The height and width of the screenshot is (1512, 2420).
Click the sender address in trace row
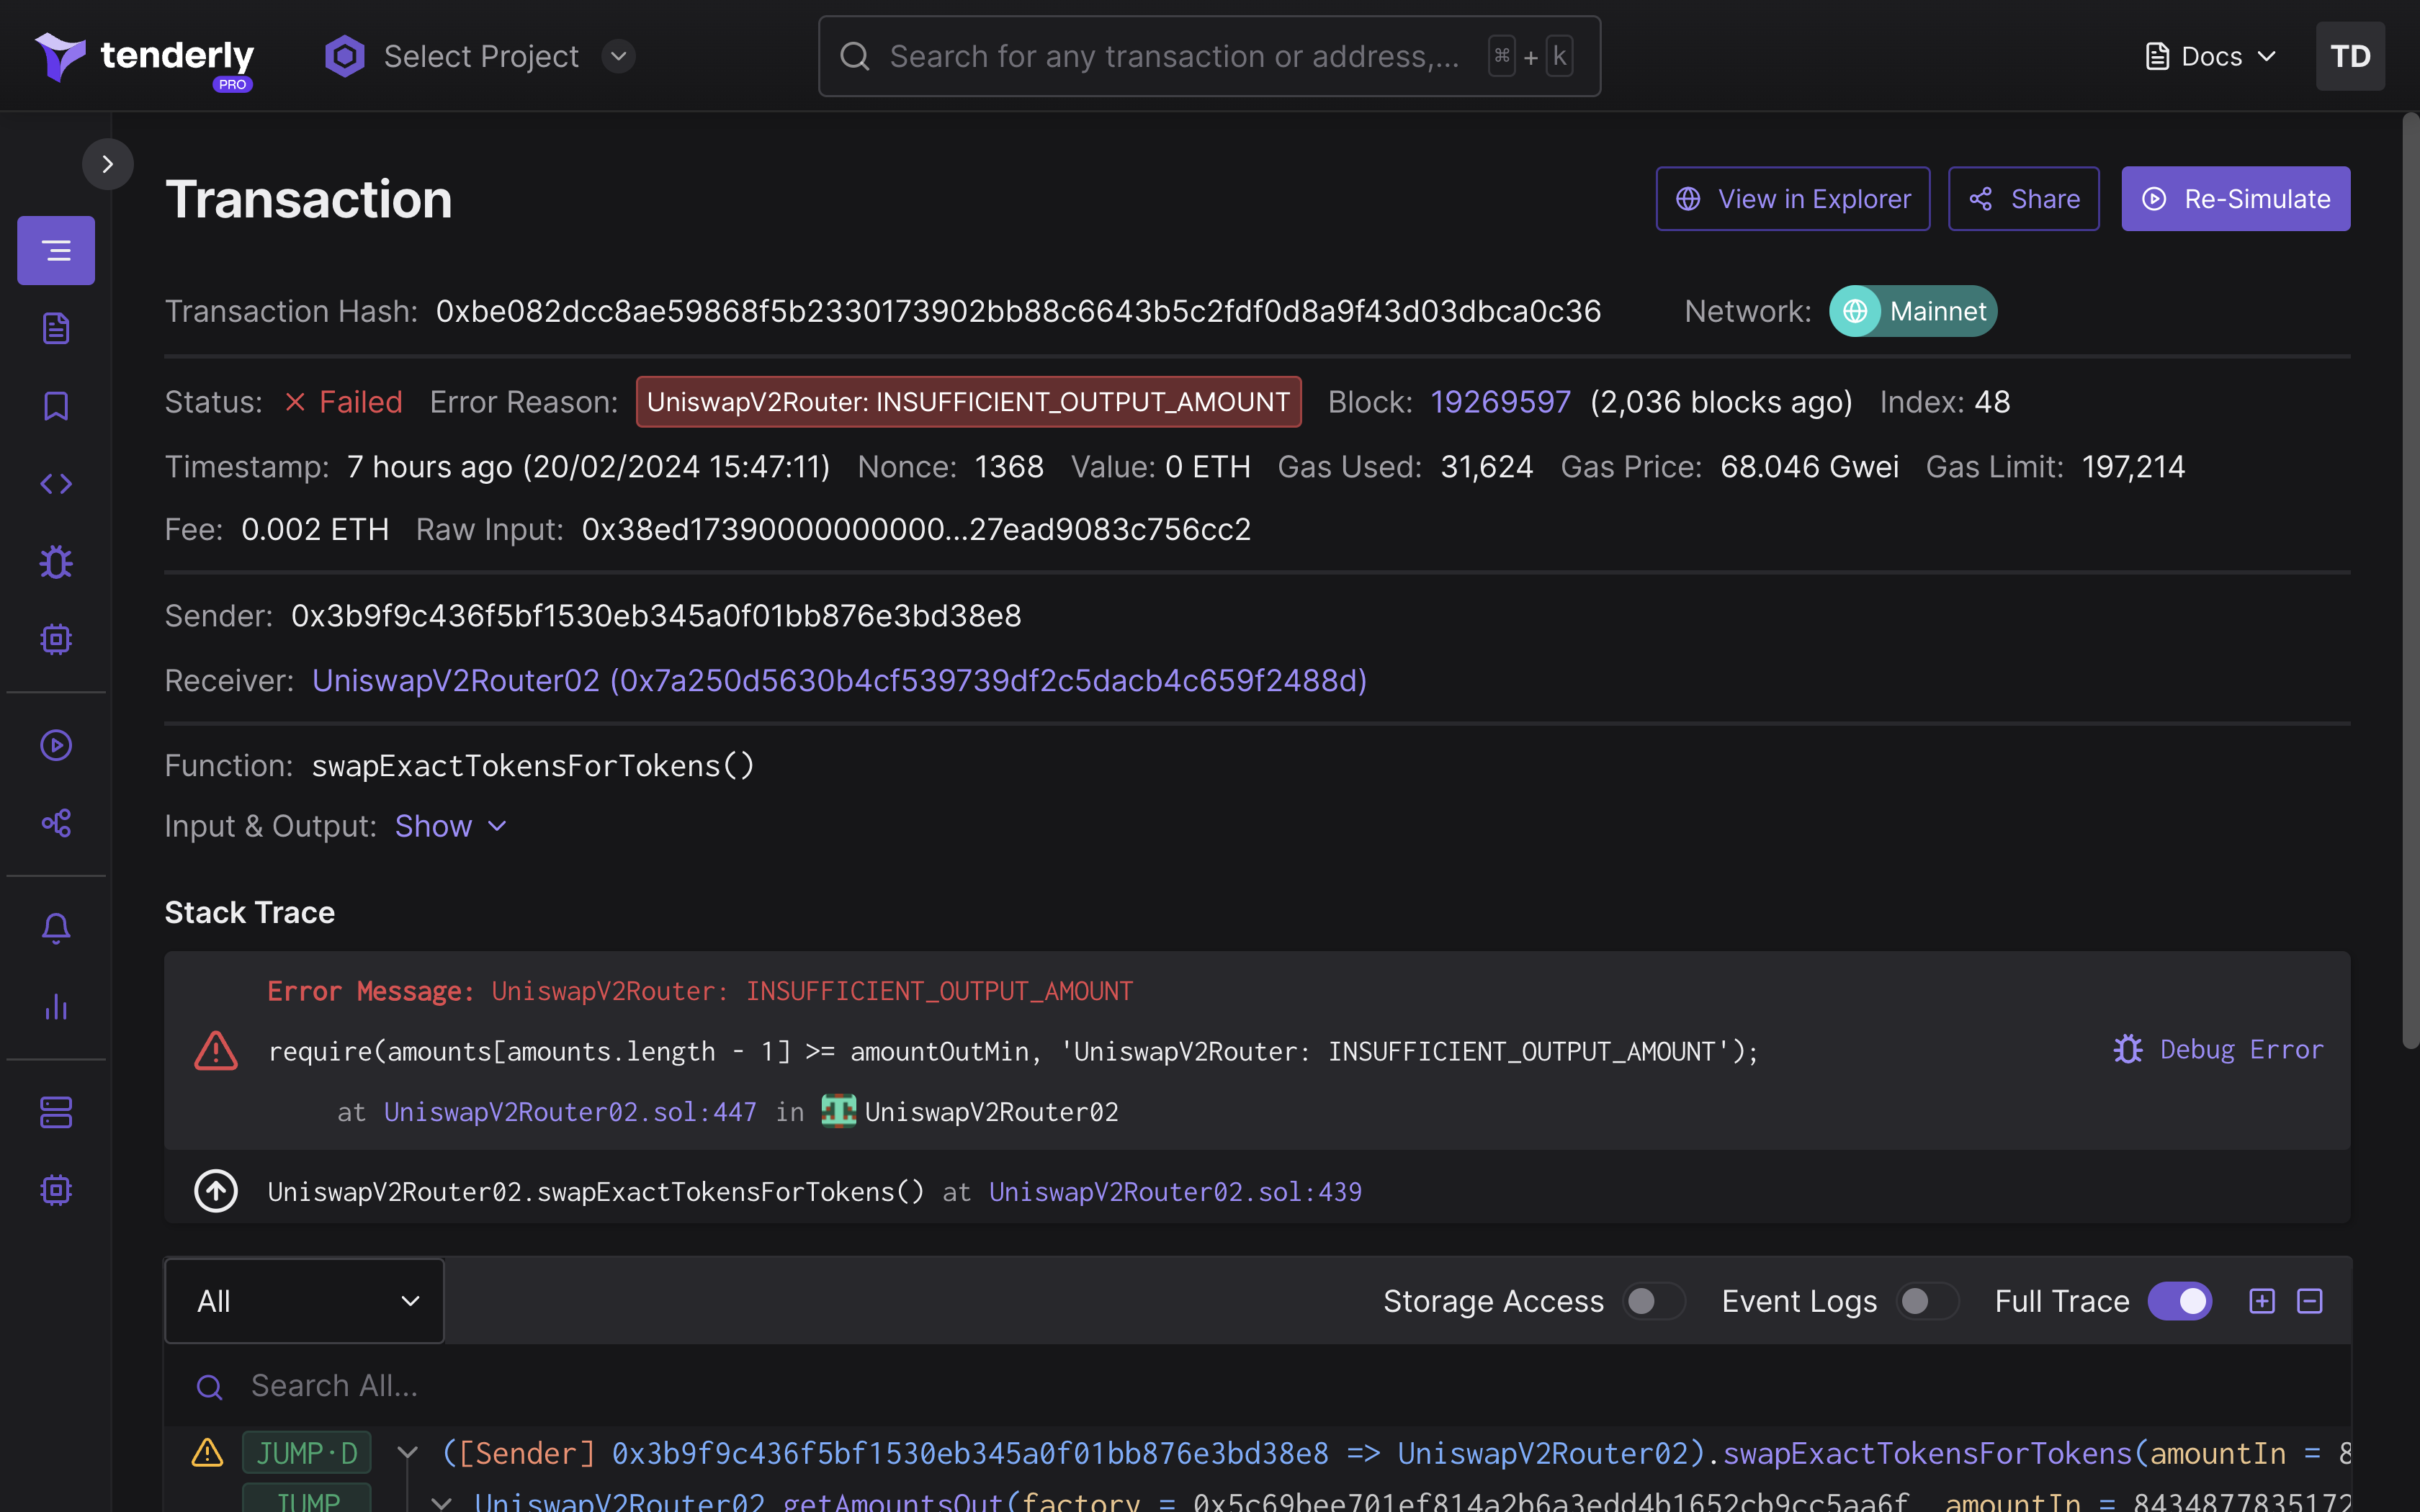point(970,1453)
